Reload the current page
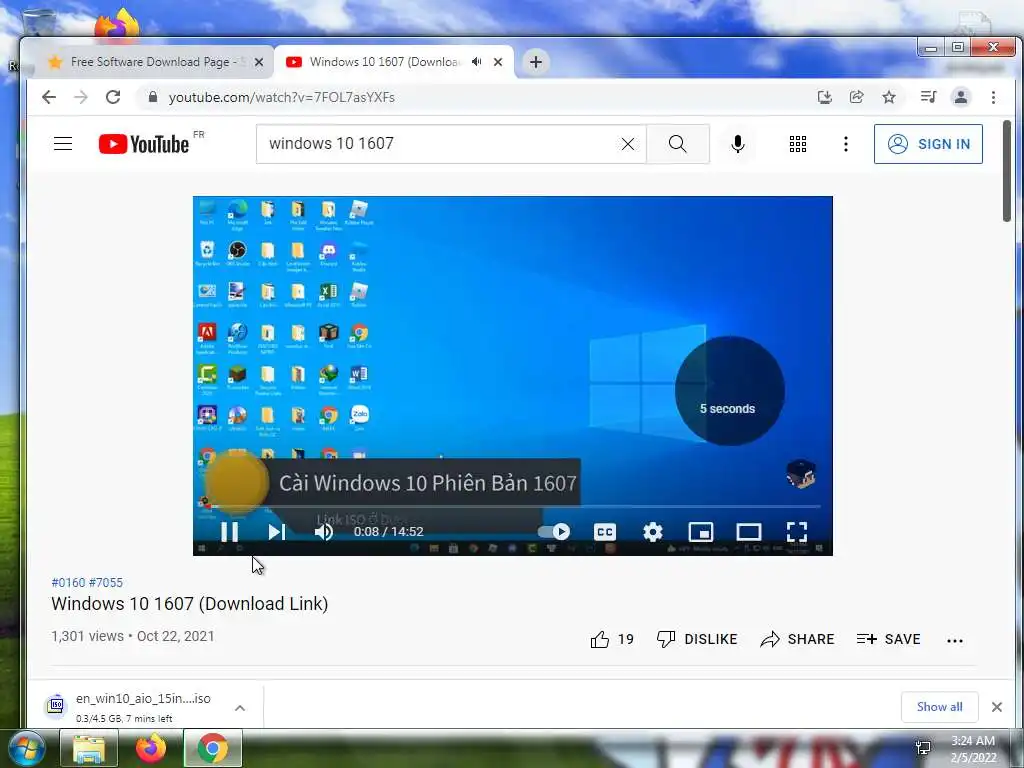The height and width of the screenshot is (768, 1024). [x=113, y=97]
